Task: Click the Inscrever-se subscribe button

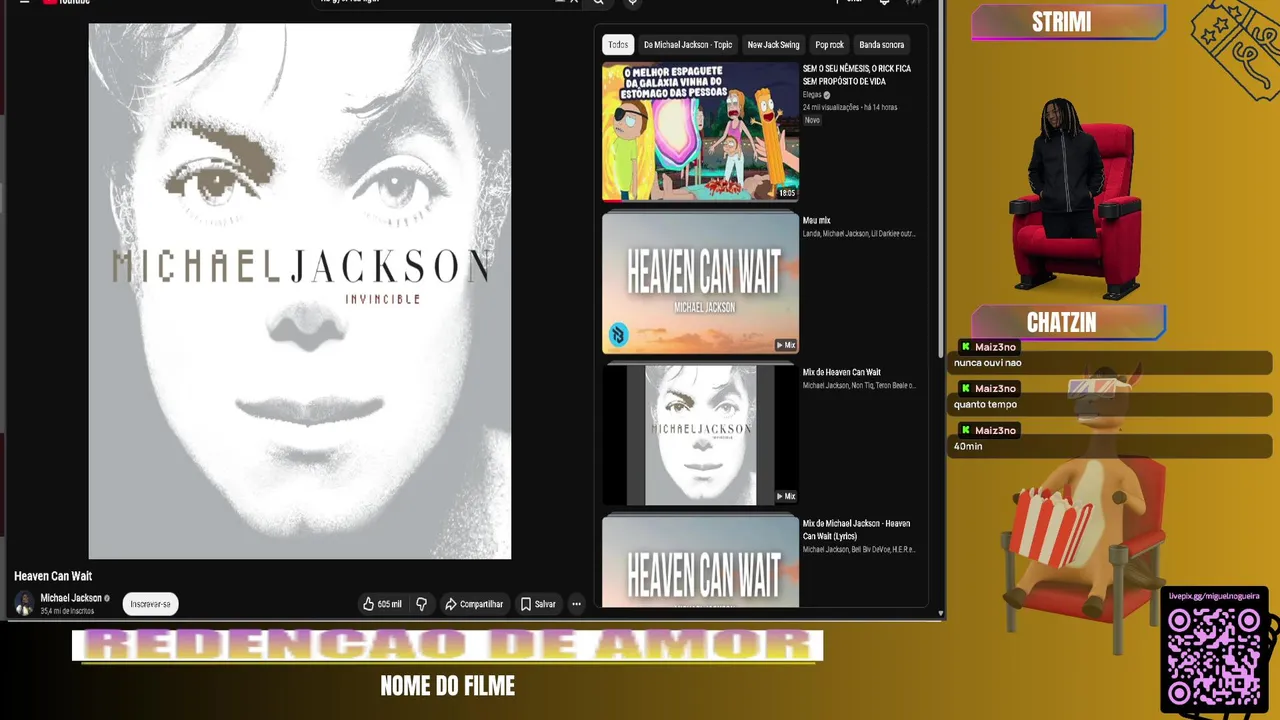Action: pyautogui.click(x=150, y=604)
